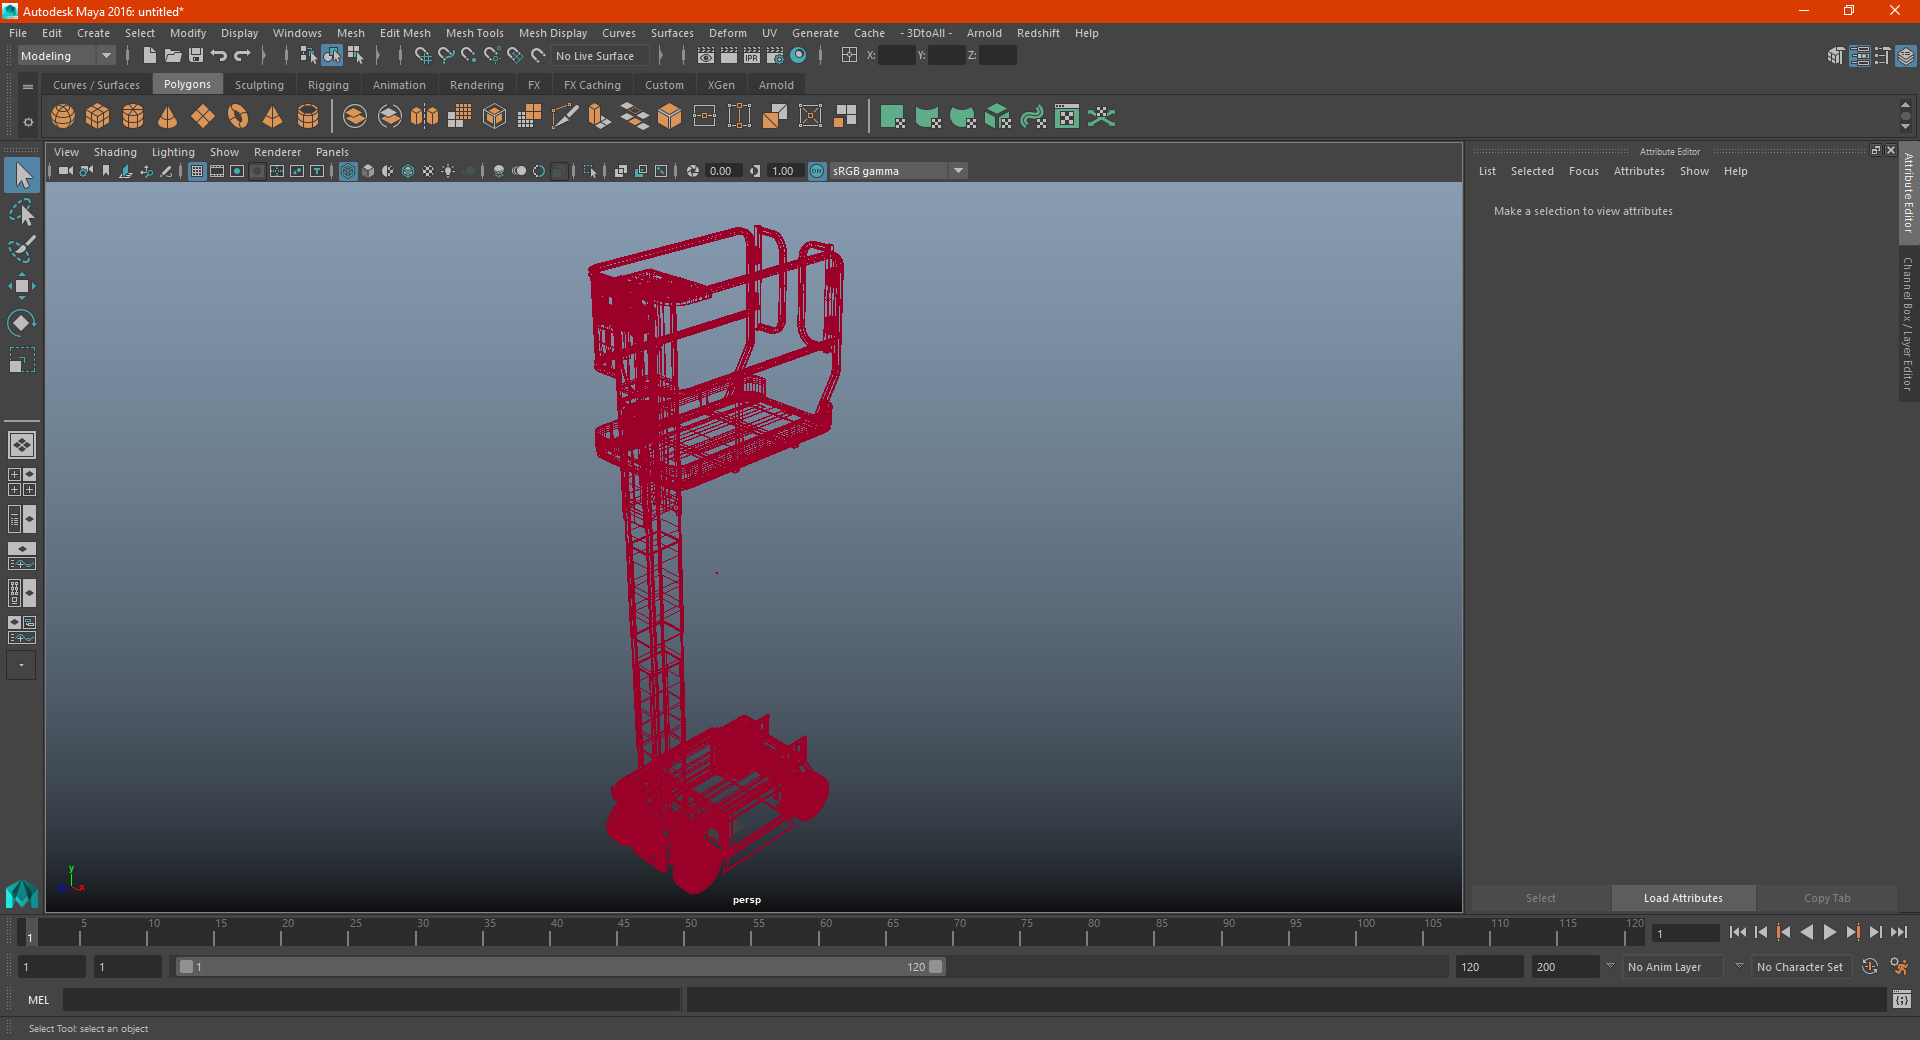1920x1040 pixels.
Task: Create a polygon cube from the shelf
Action: [x=98, y=117]
